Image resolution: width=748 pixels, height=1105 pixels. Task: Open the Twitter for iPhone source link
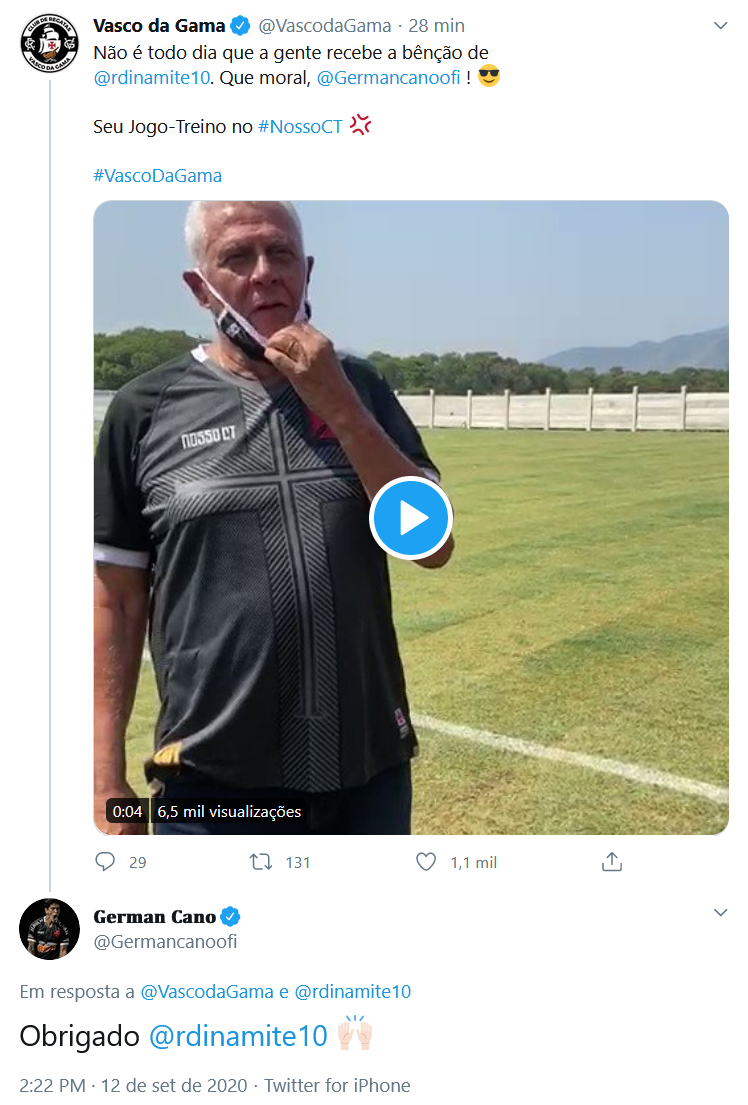(337, 1085)
